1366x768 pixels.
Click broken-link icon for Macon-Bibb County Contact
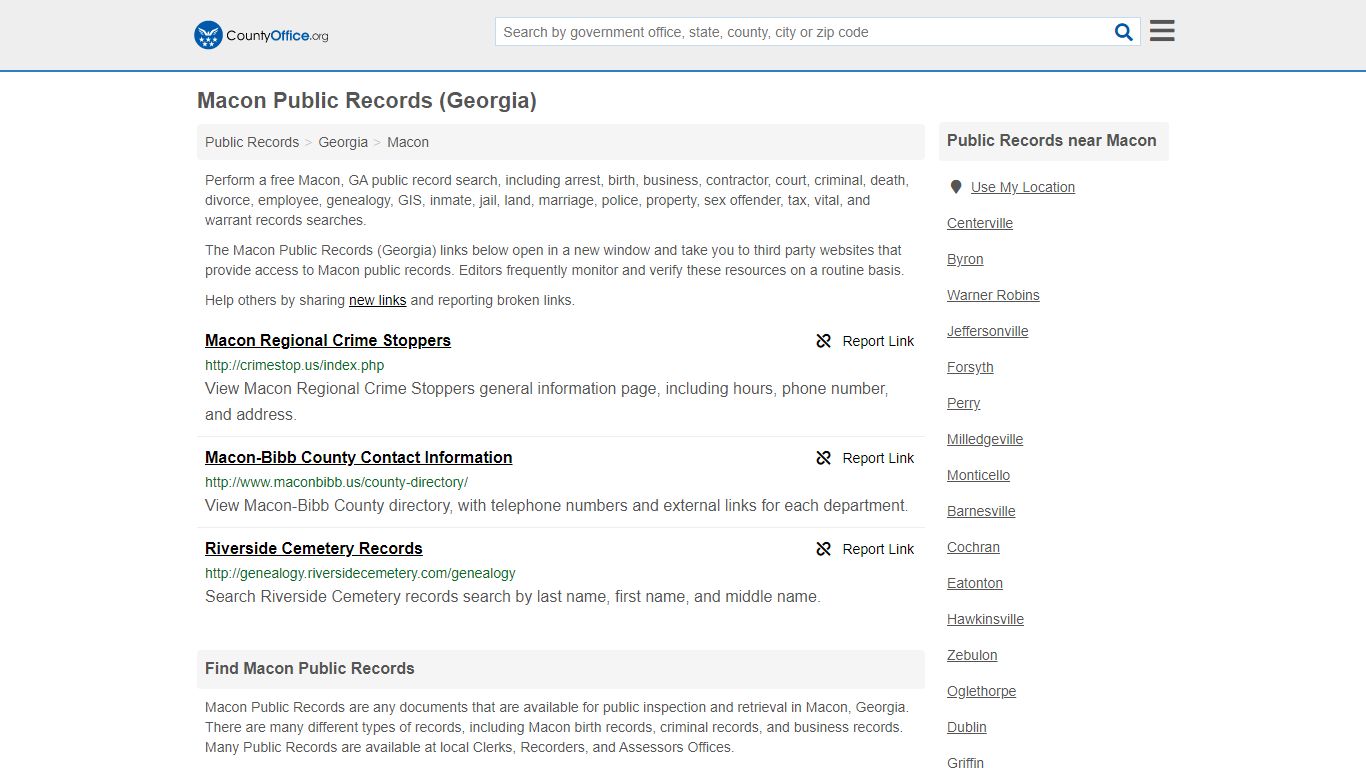[x=824, y=458]
